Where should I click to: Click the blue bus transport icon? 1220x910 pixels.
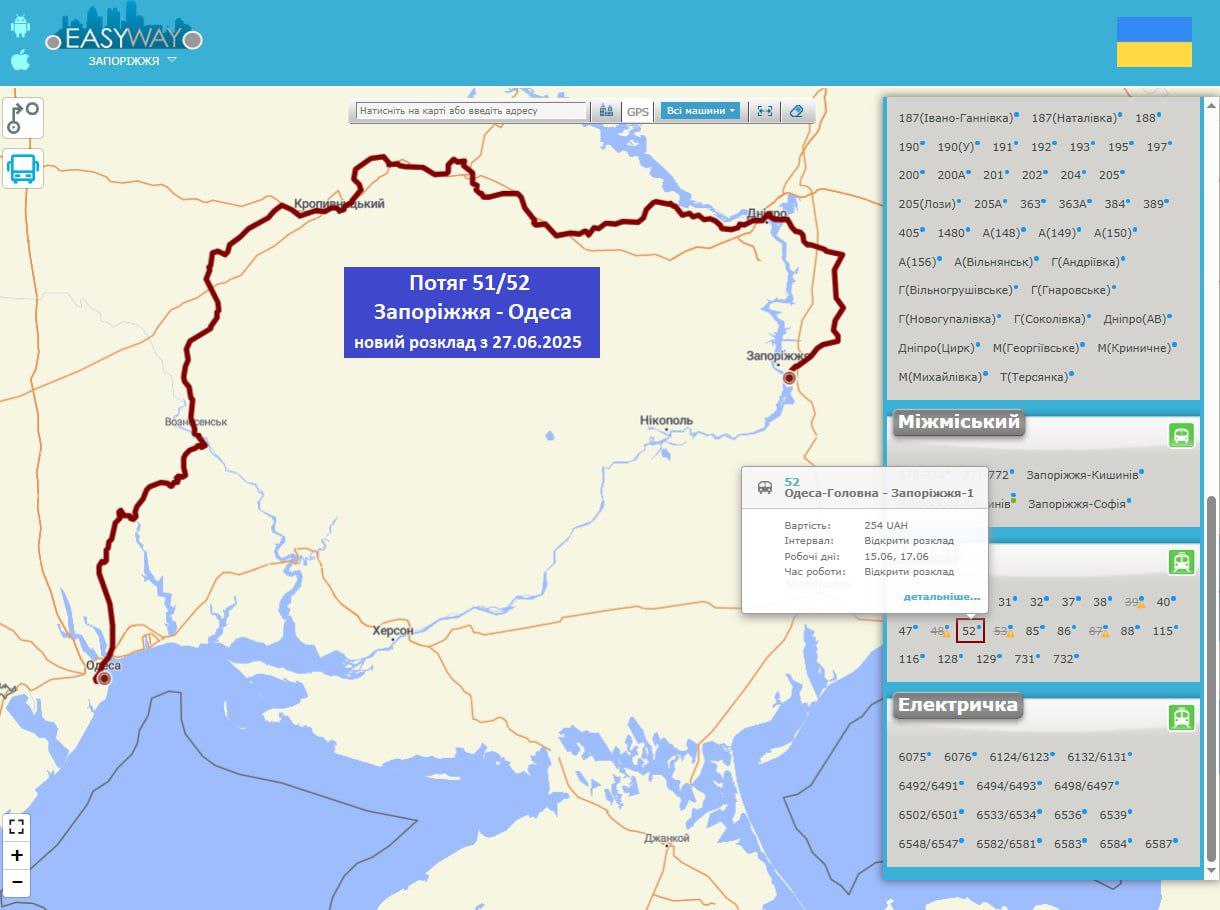22,168
